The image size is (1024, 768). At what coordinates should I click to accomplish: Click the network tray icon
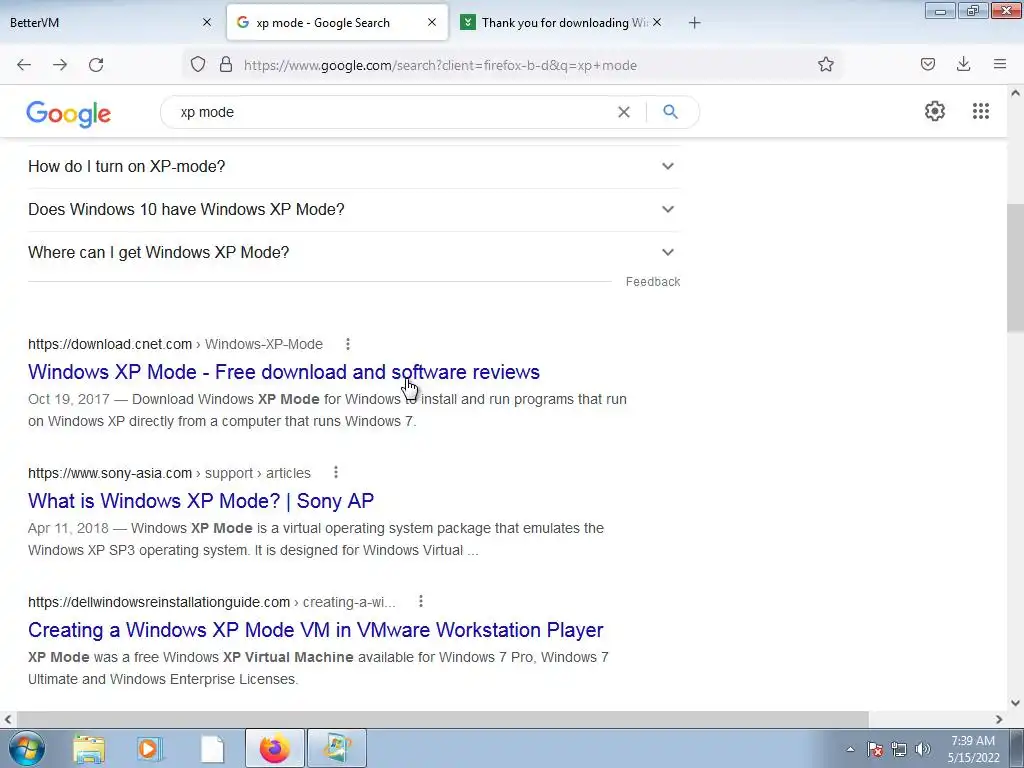pos(899,749)
